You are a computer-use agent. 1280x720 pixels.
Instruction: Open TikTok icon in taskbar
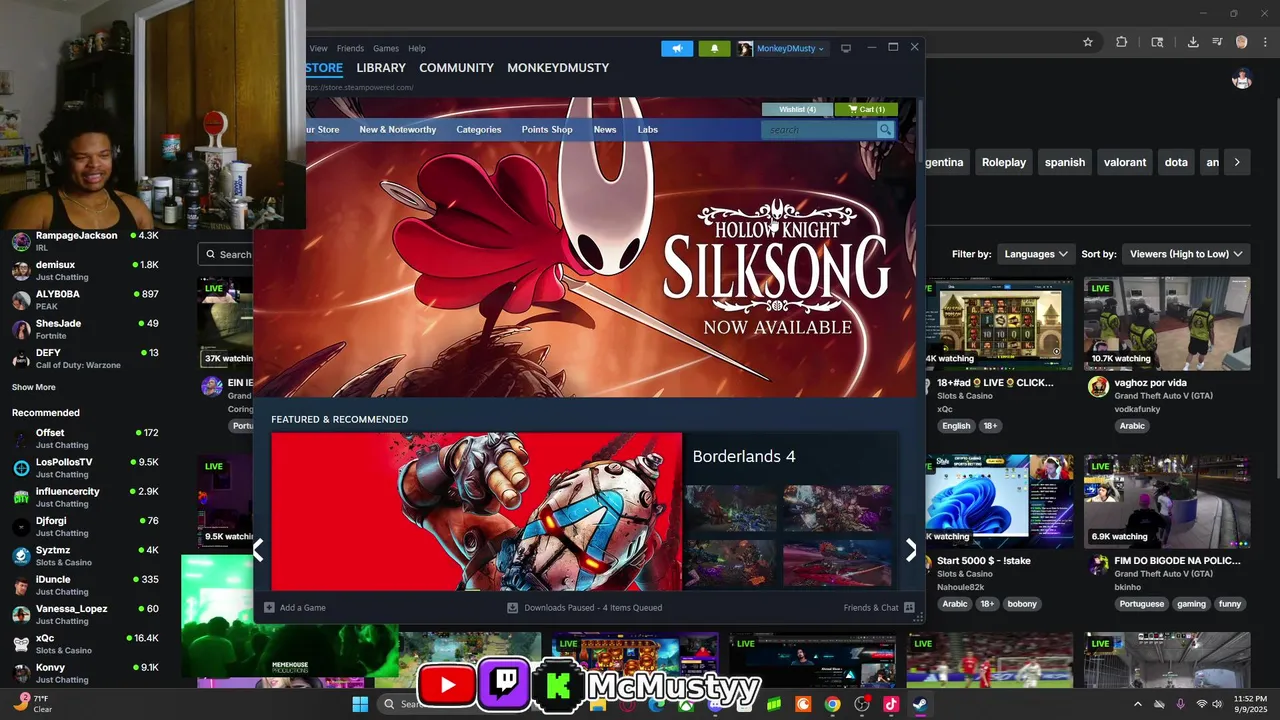890,704
